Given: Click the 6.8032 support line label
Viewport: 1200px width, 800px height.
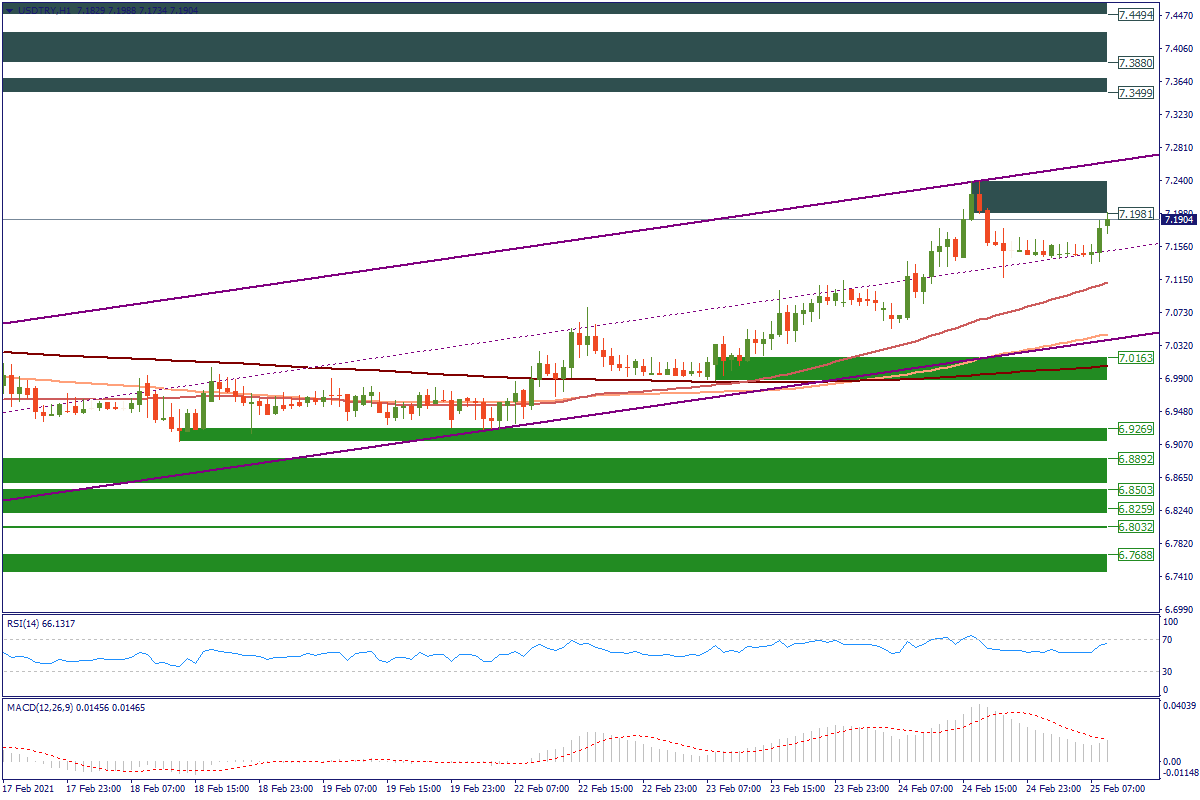Looking at the screenshot, I should click(x=1137, y=527).
